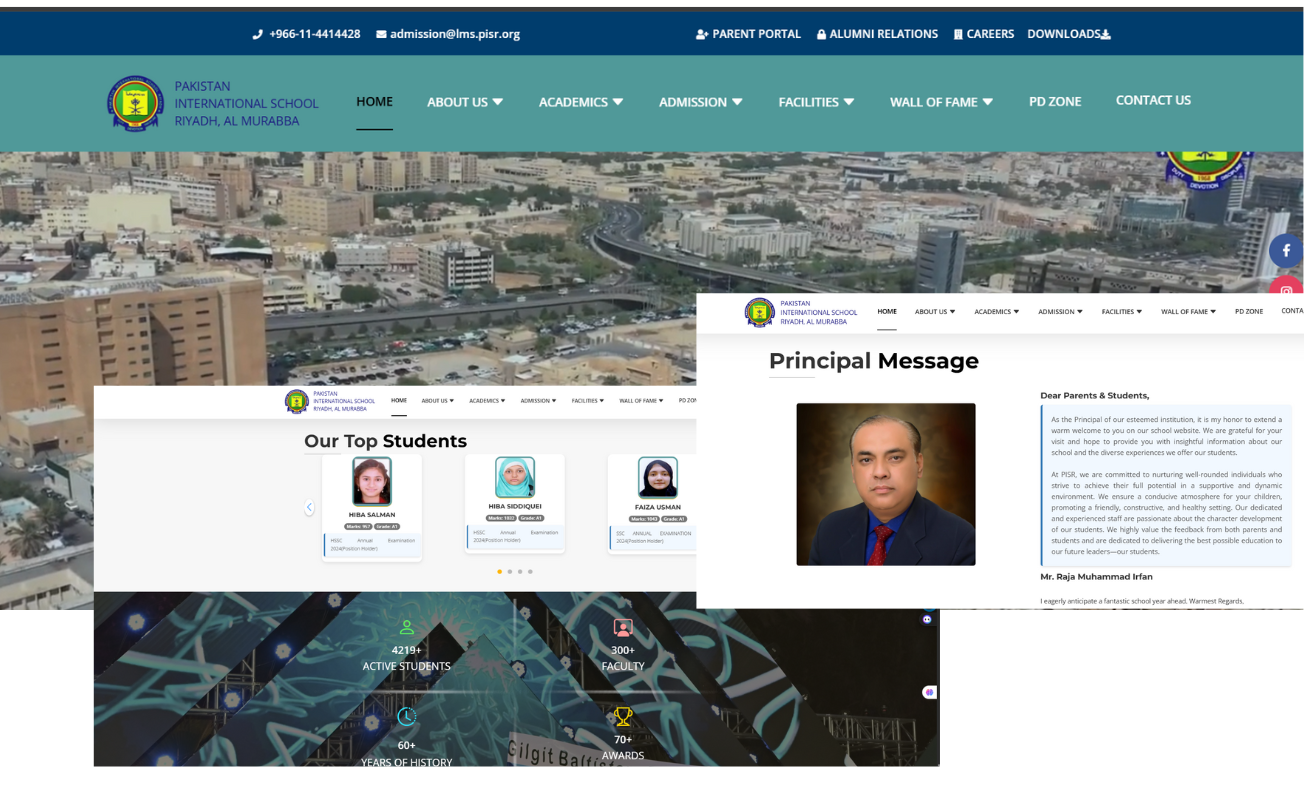
Task: Open PD Zone in main header
Action: tap(1055, 102)
